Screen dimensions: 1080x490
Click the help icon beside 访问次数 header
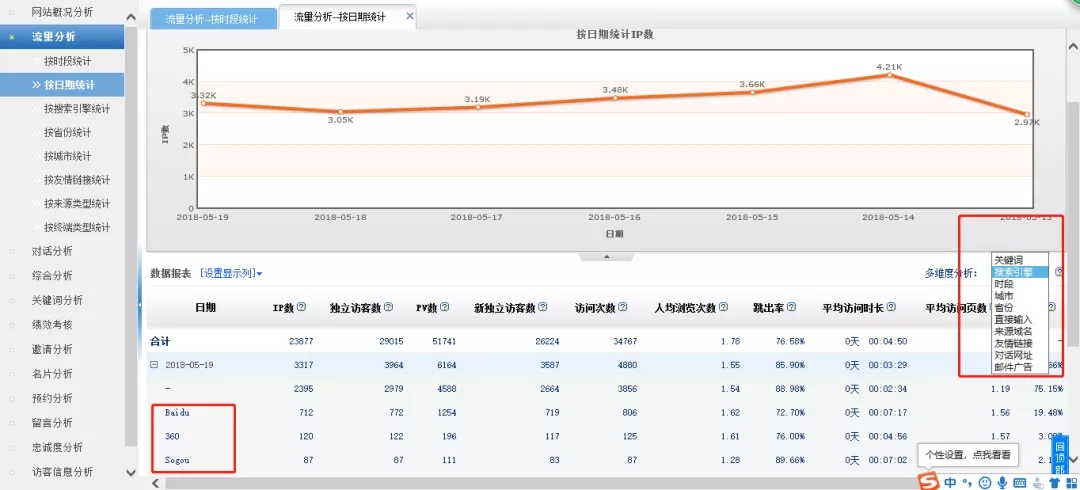(623, 307)
